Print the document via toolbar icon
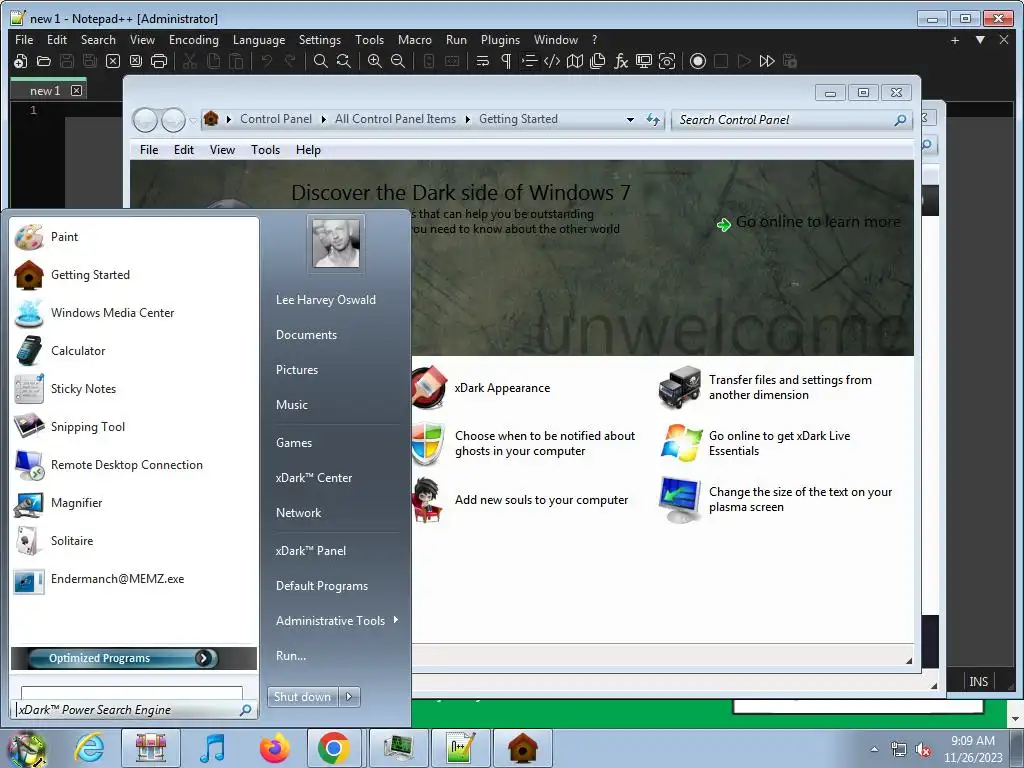This screenshot has width=1024, height=768. click(159, 61)
